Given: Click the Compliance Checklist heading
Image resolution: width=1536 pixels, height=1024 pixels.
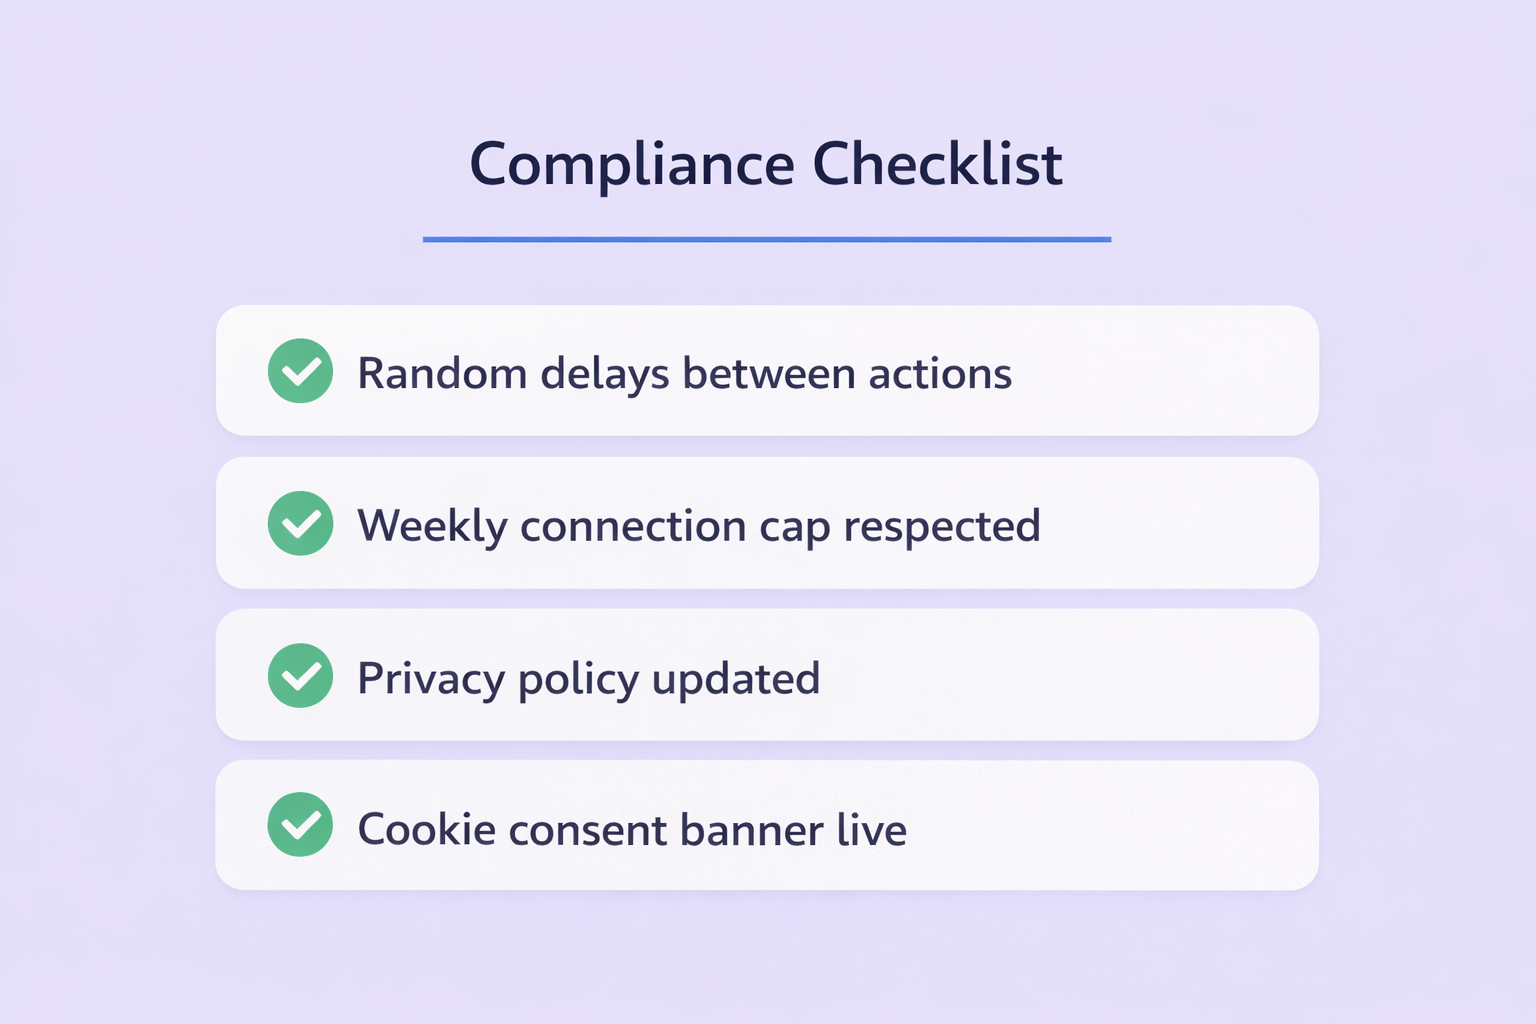Looking at the screenshot, I should coord(766,164).
